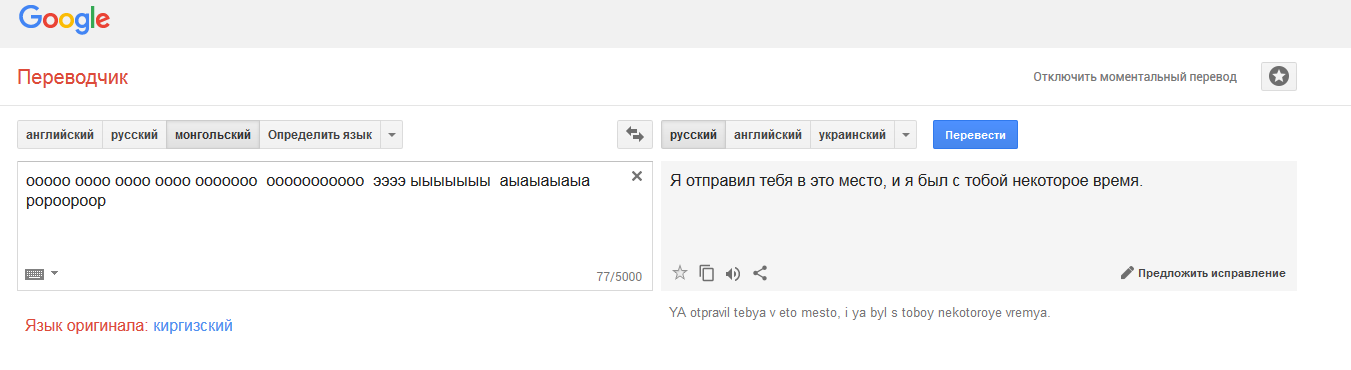
Task: Expand source language list dropdown
Action: click(391, 134)
